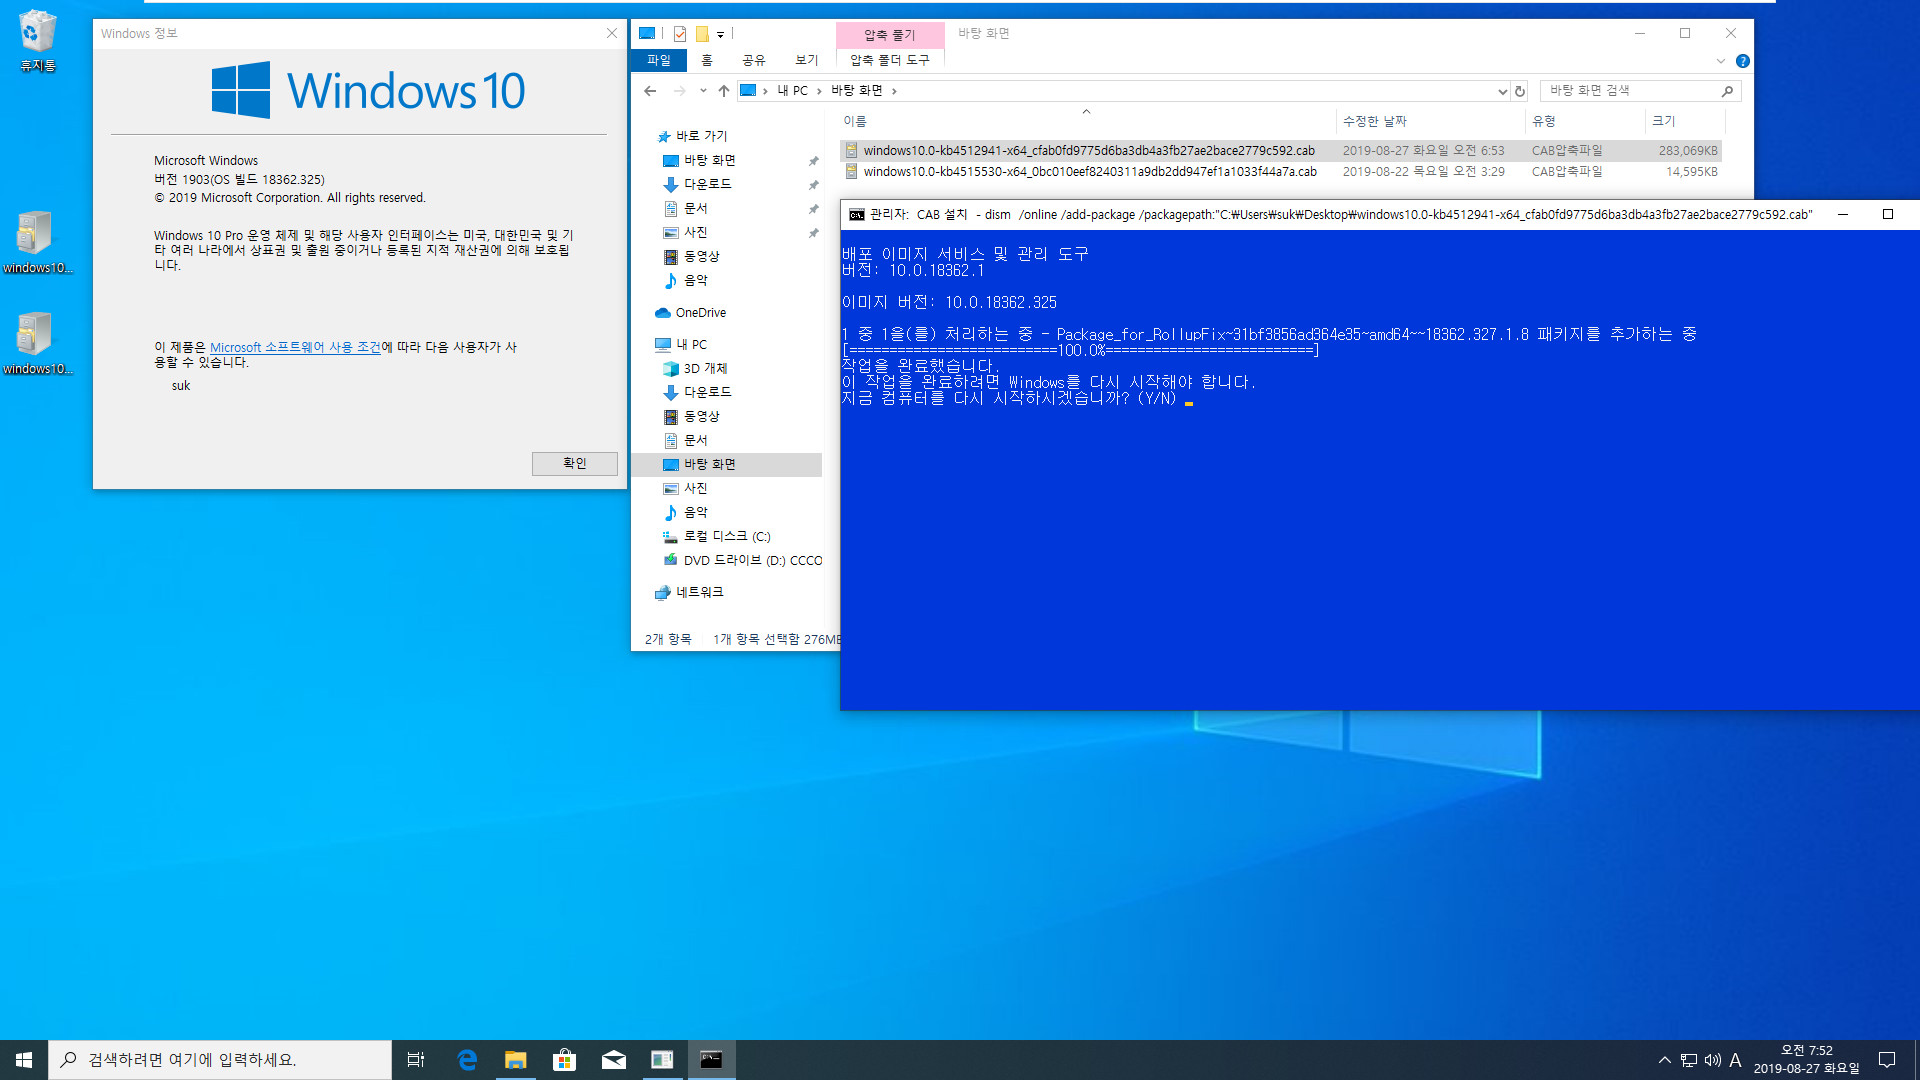Open the taskbar clock and date
Screen dimensions: 1920x1080
click(x=1806, y=1060)
